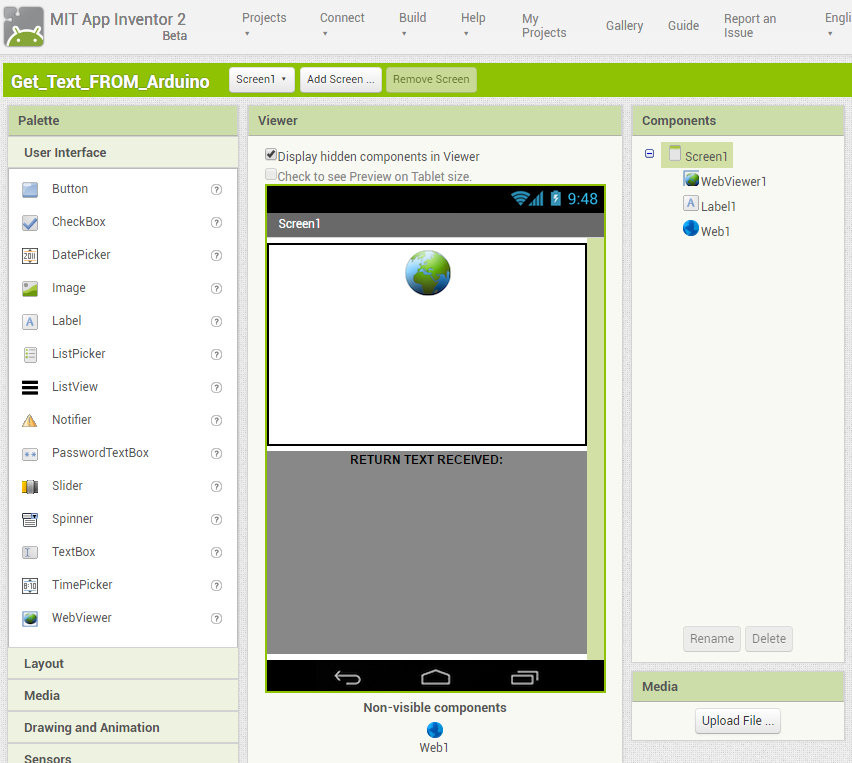Open the Build dropdown menu
Viewport: 852px width, 763px height.
click(x=412, y=24)
